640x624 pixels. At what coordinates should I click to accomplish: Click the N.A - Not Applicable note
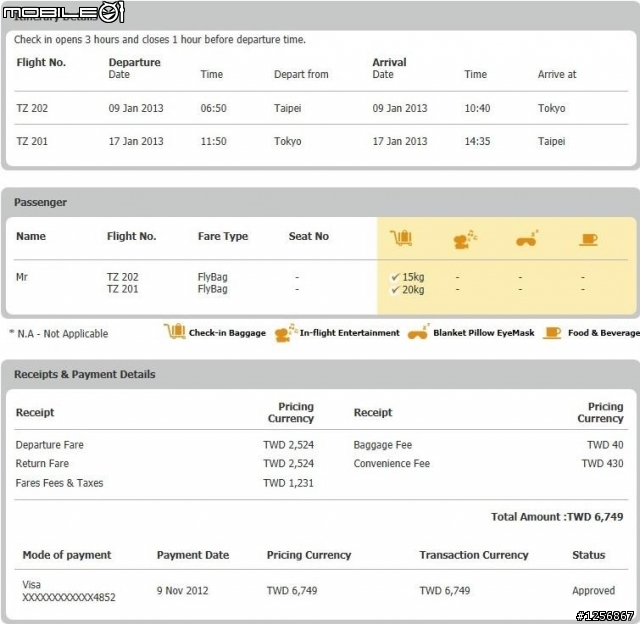(x=59, y=334)
